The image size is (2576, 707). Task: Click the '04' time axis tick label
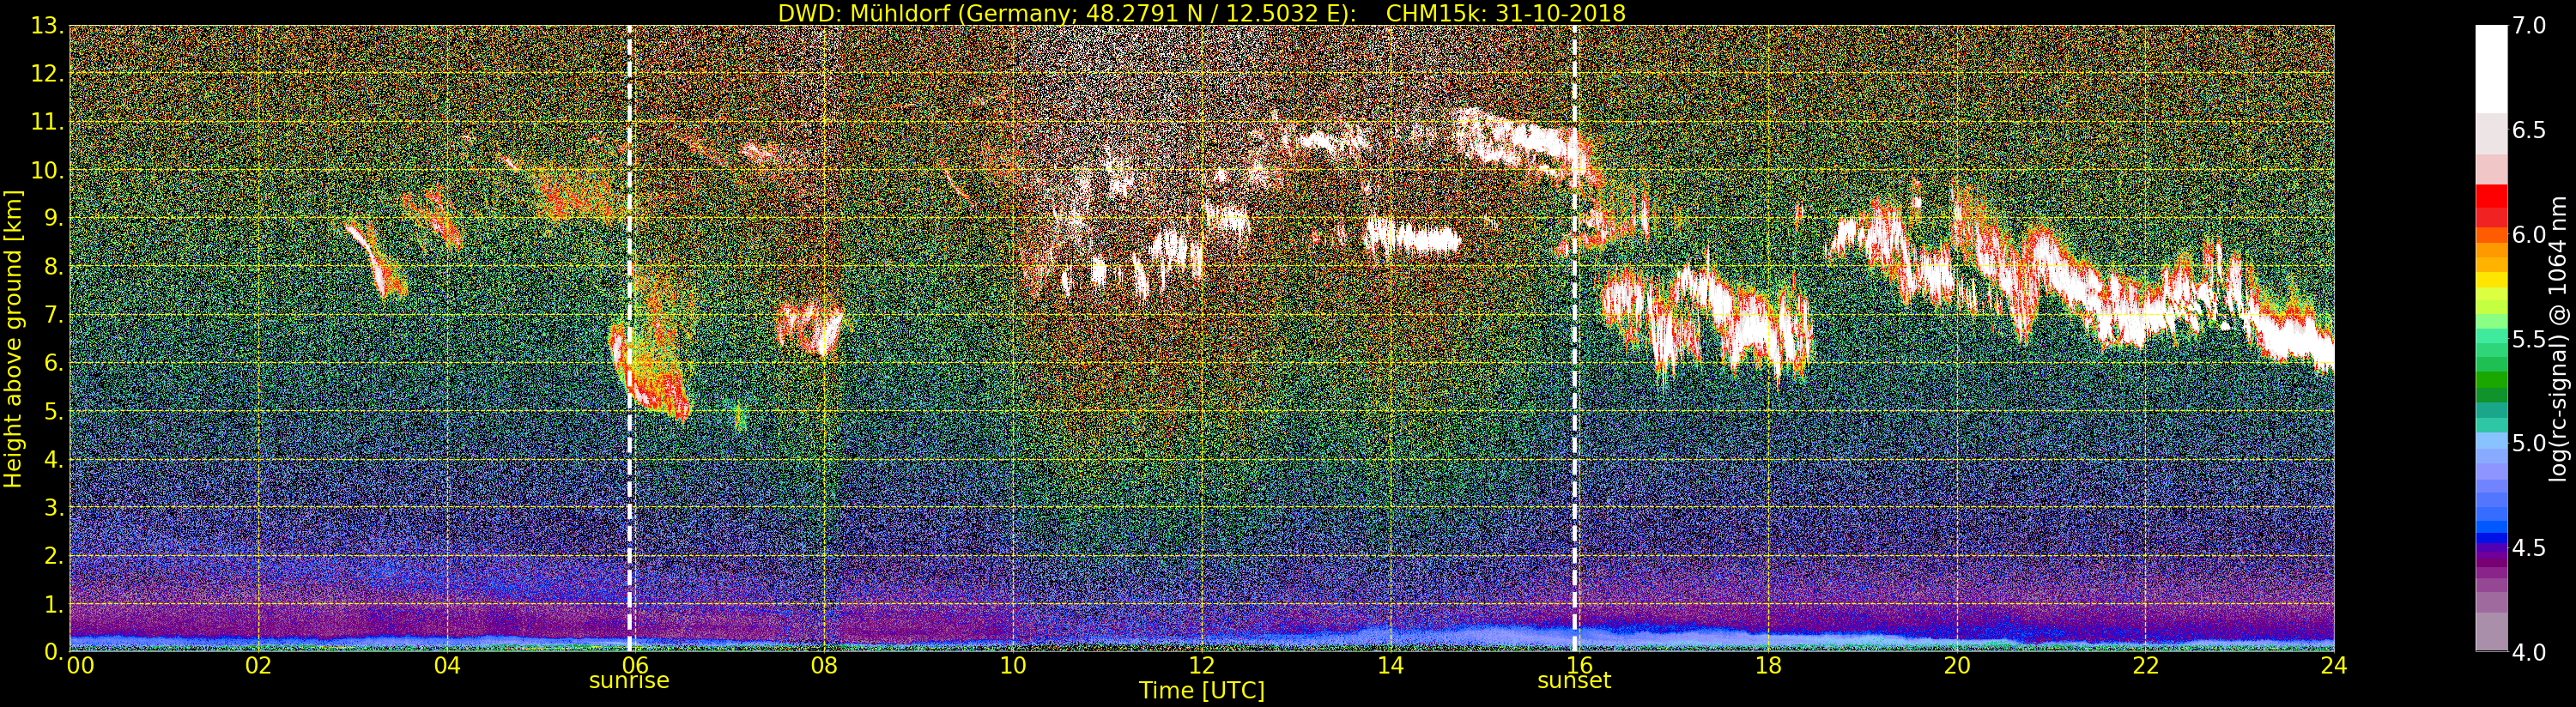coord(448,665)
